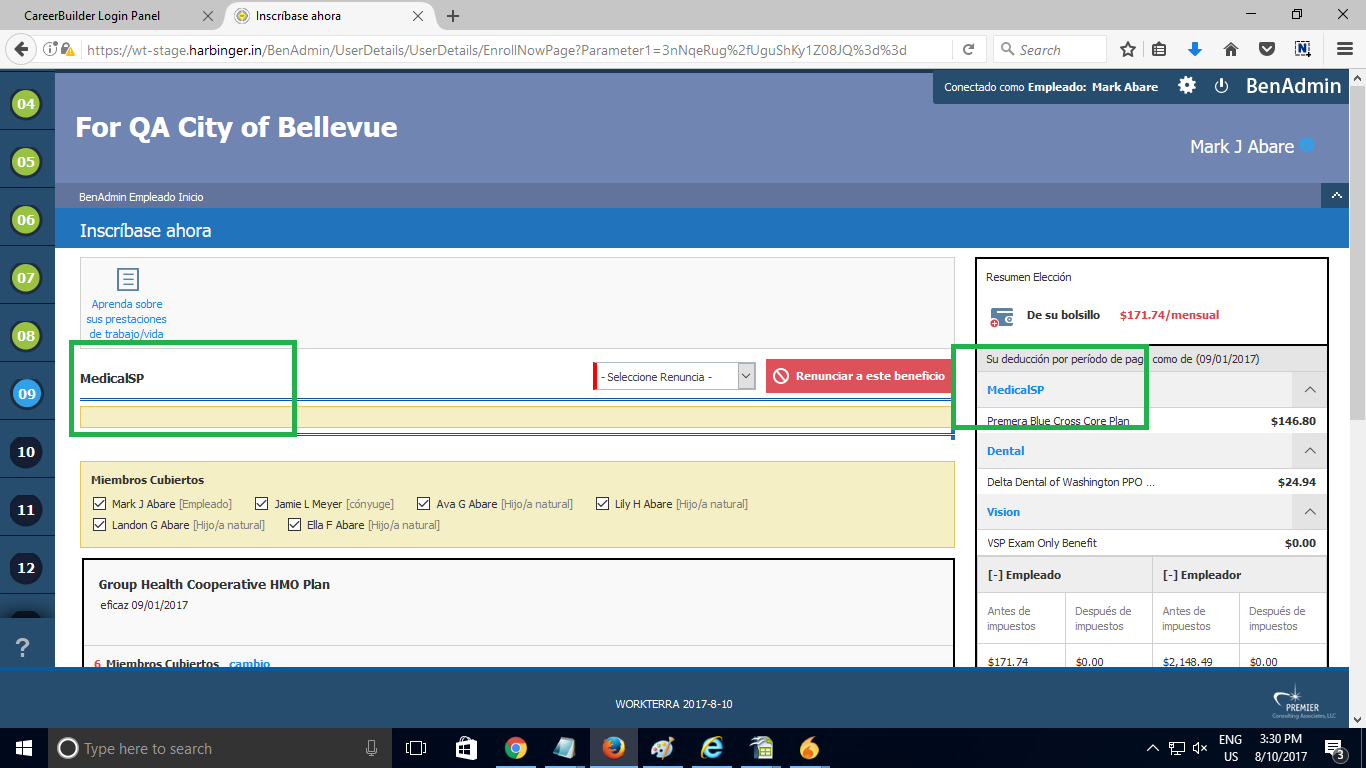Click the $171.74/mensual amount
Image resolution: width=1366 pixels, height=768 pixels.
1169,315
